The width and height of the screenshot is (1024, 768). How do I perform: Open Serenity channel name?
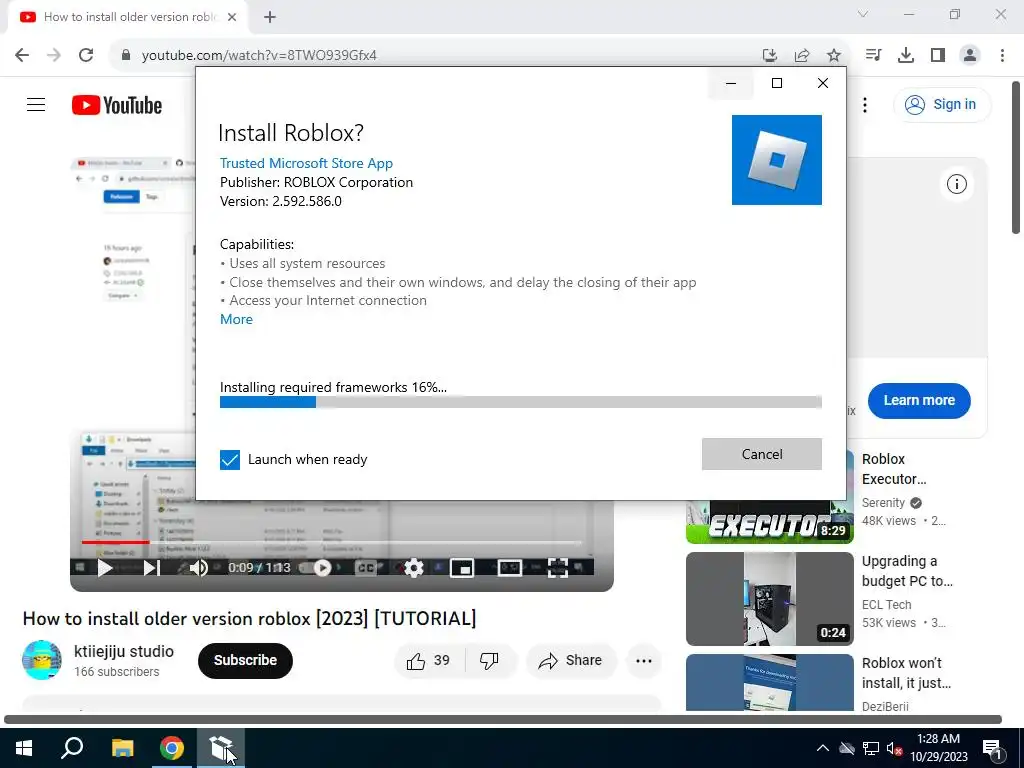pyautogui.click(x=883, y=503)
